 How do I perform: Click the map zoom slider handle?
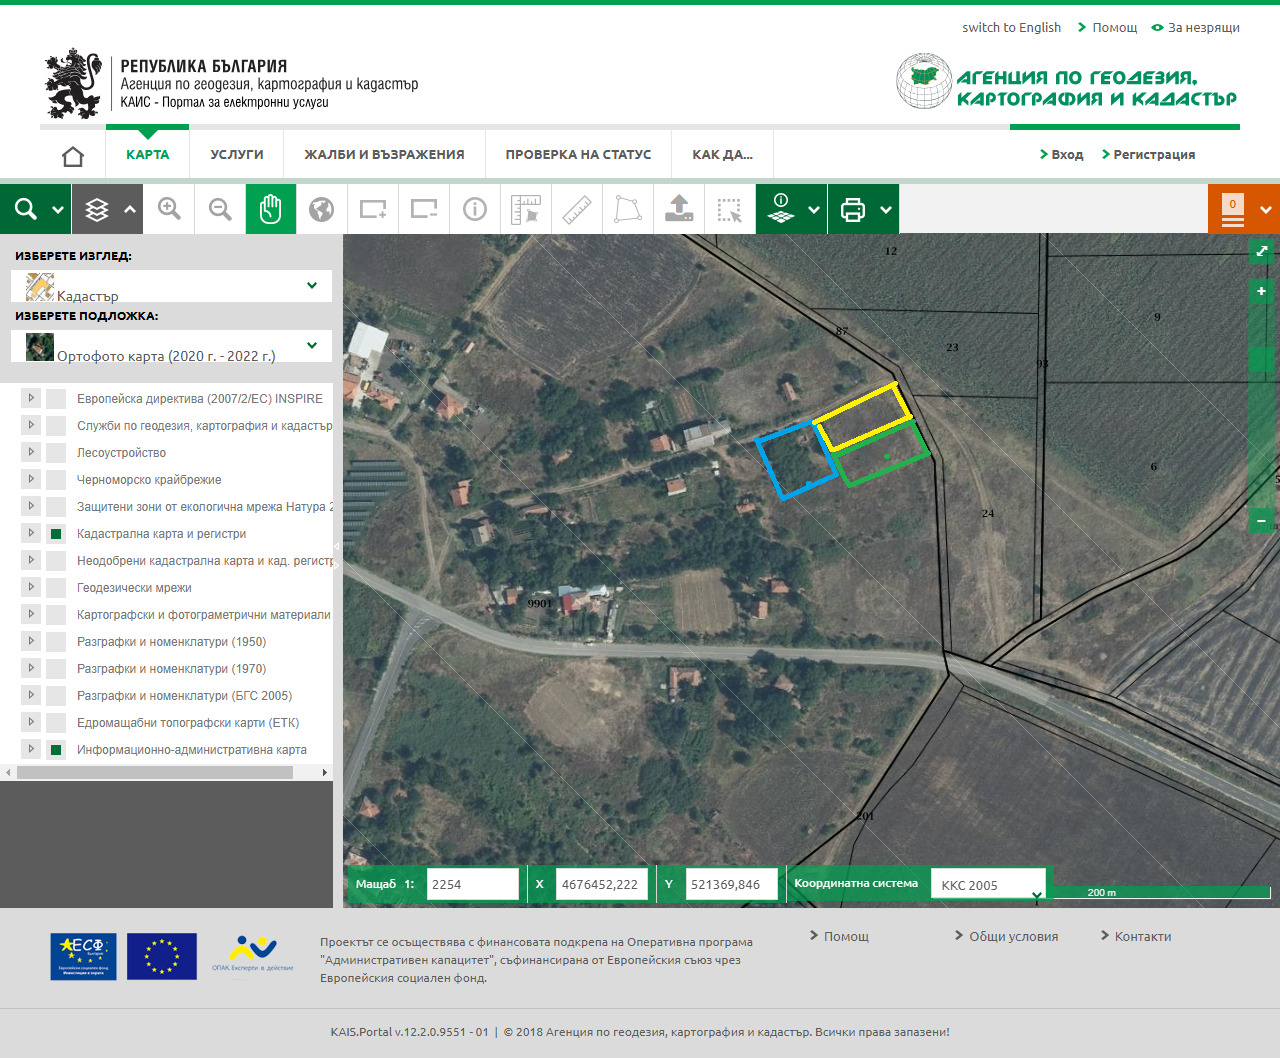coord(1261,360)
